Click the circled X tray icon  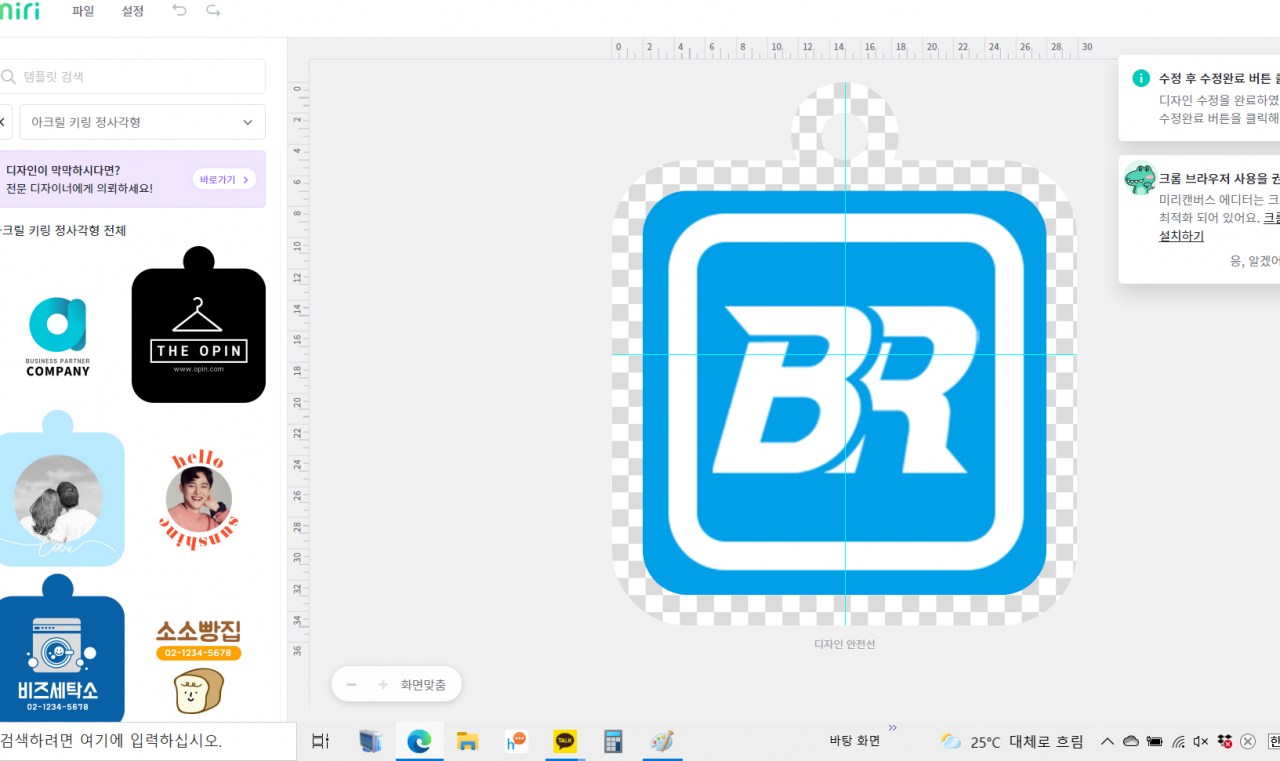(x=1248, y=741)
